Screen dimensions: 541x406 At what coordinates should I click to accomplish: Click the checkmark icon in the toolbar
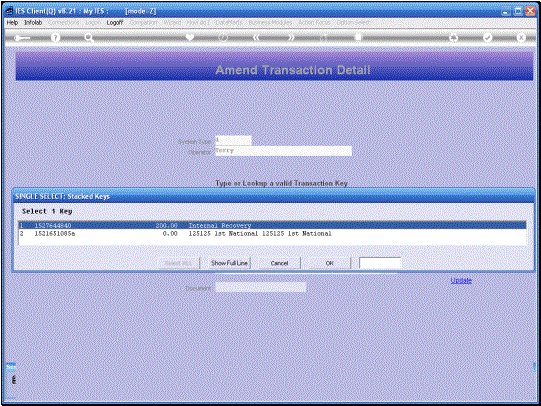pyautogui.click(x=487, y=37)
